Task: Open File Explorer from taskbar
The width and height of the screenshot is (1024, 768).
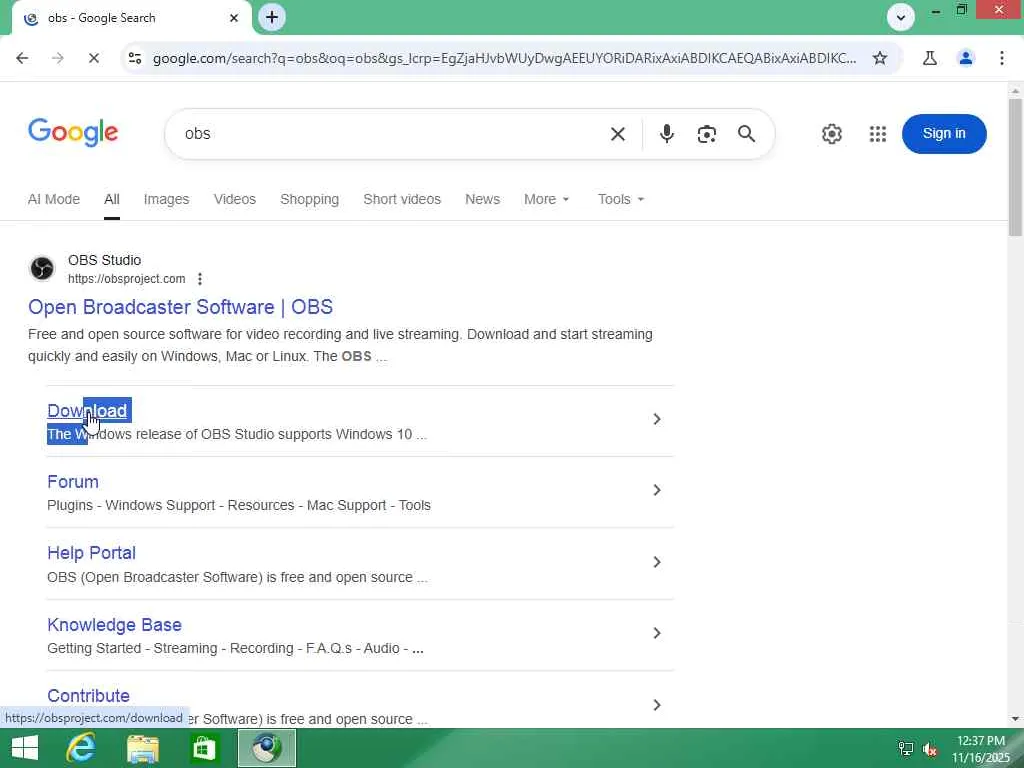Action: click(142, 748)
